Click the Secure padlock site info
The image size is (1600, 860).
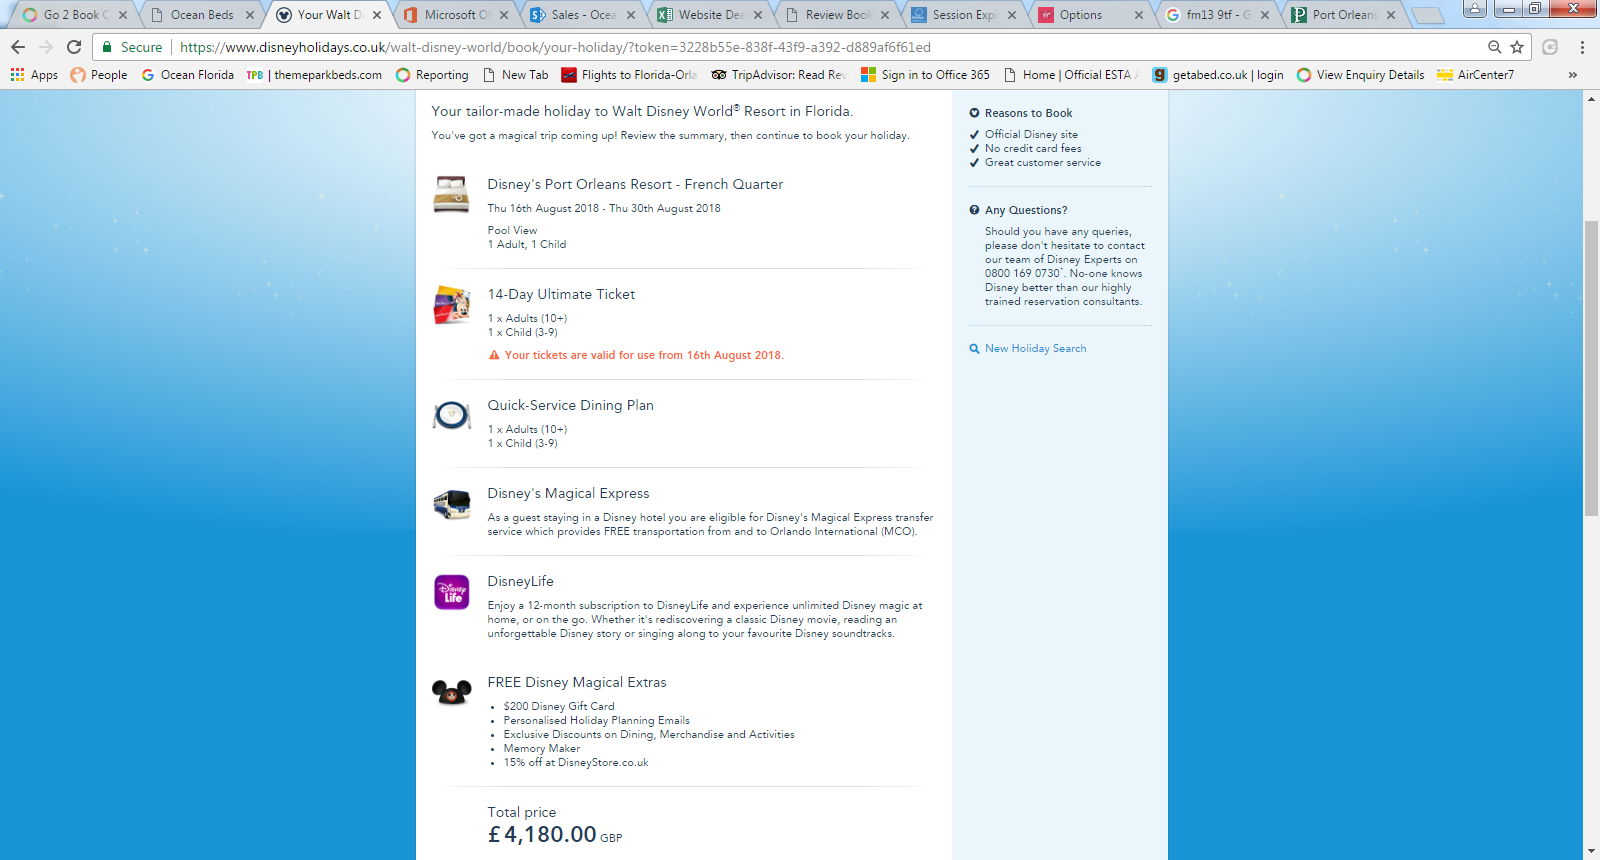coord(131,47)
